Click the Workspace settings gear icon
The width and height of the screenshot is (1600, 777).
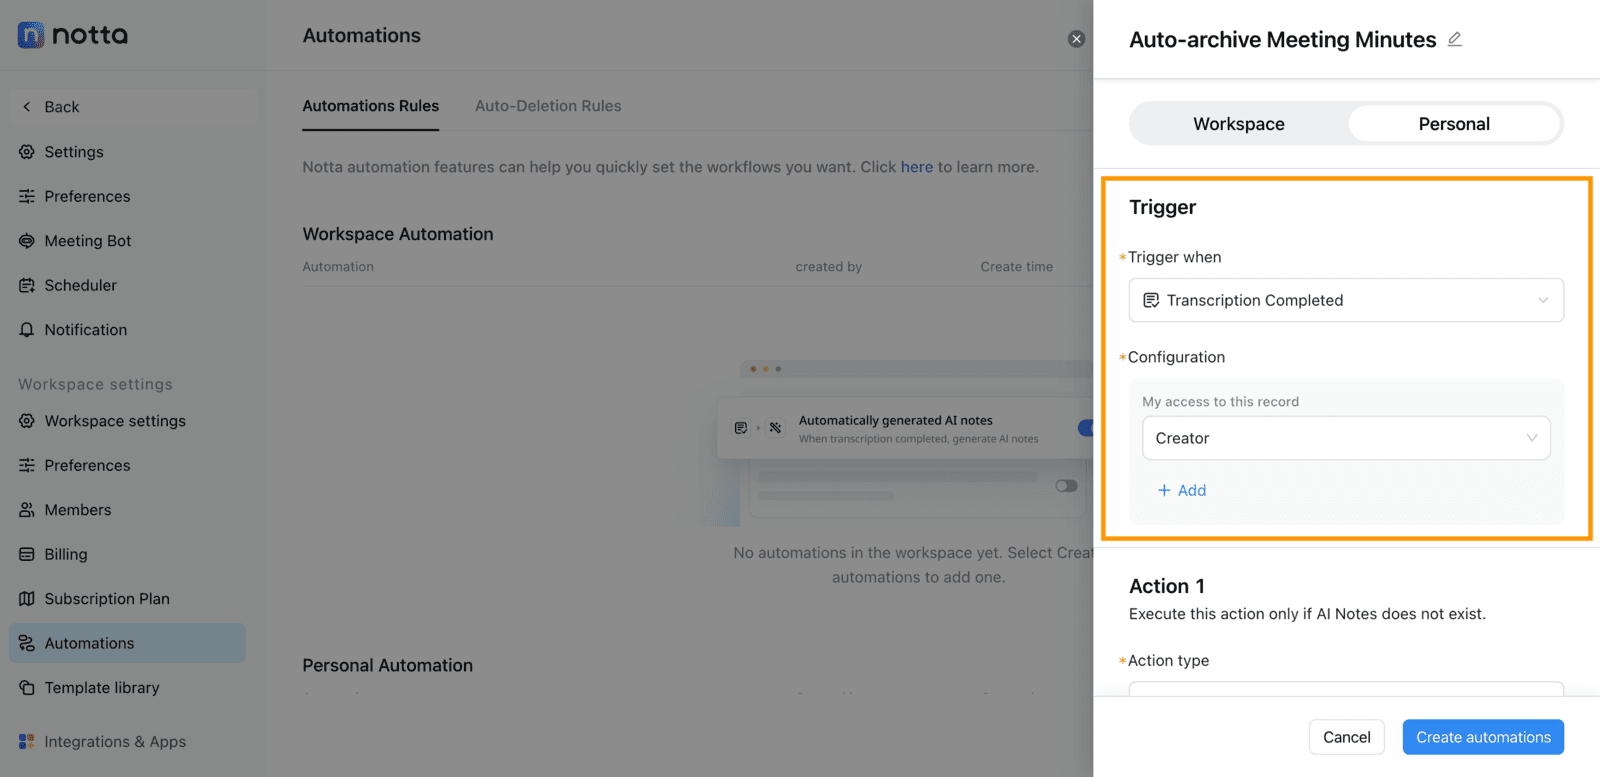(27, 421)
